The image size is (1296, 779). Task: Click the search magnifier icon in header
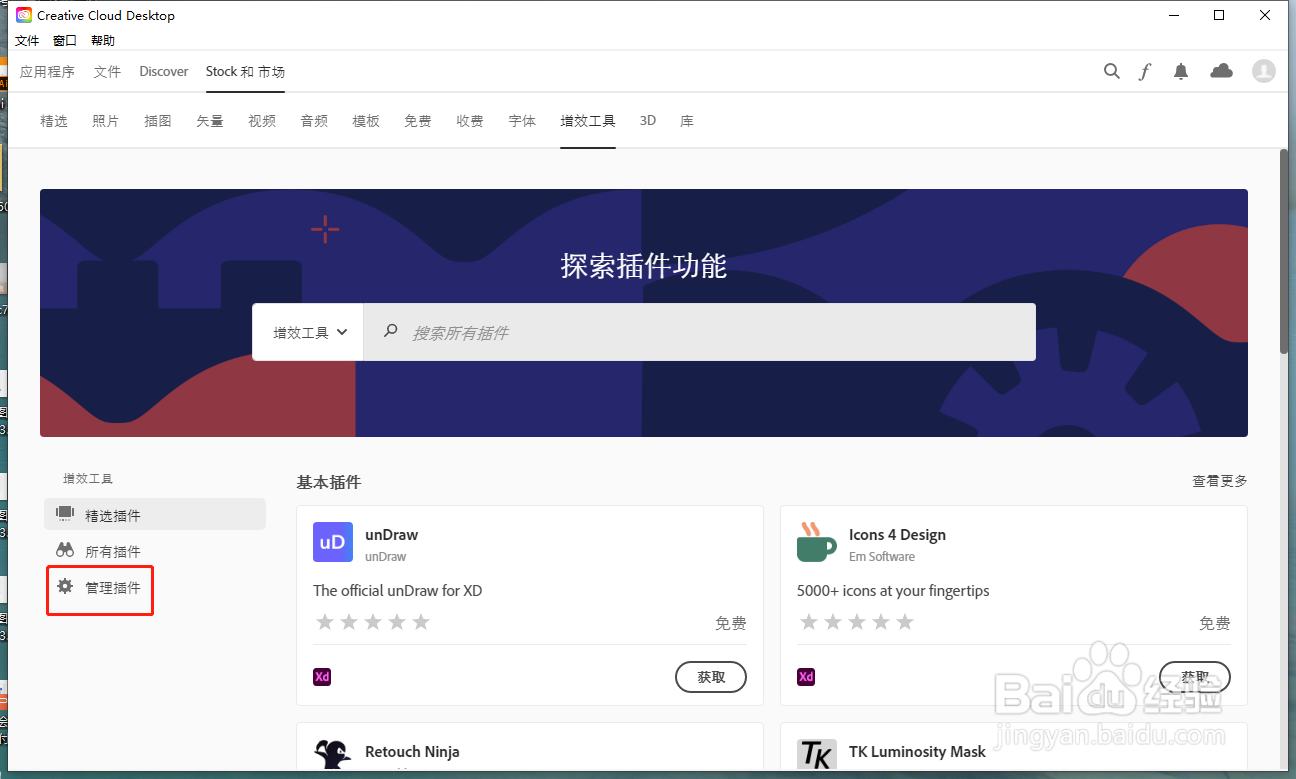[x=1111, y=71]
